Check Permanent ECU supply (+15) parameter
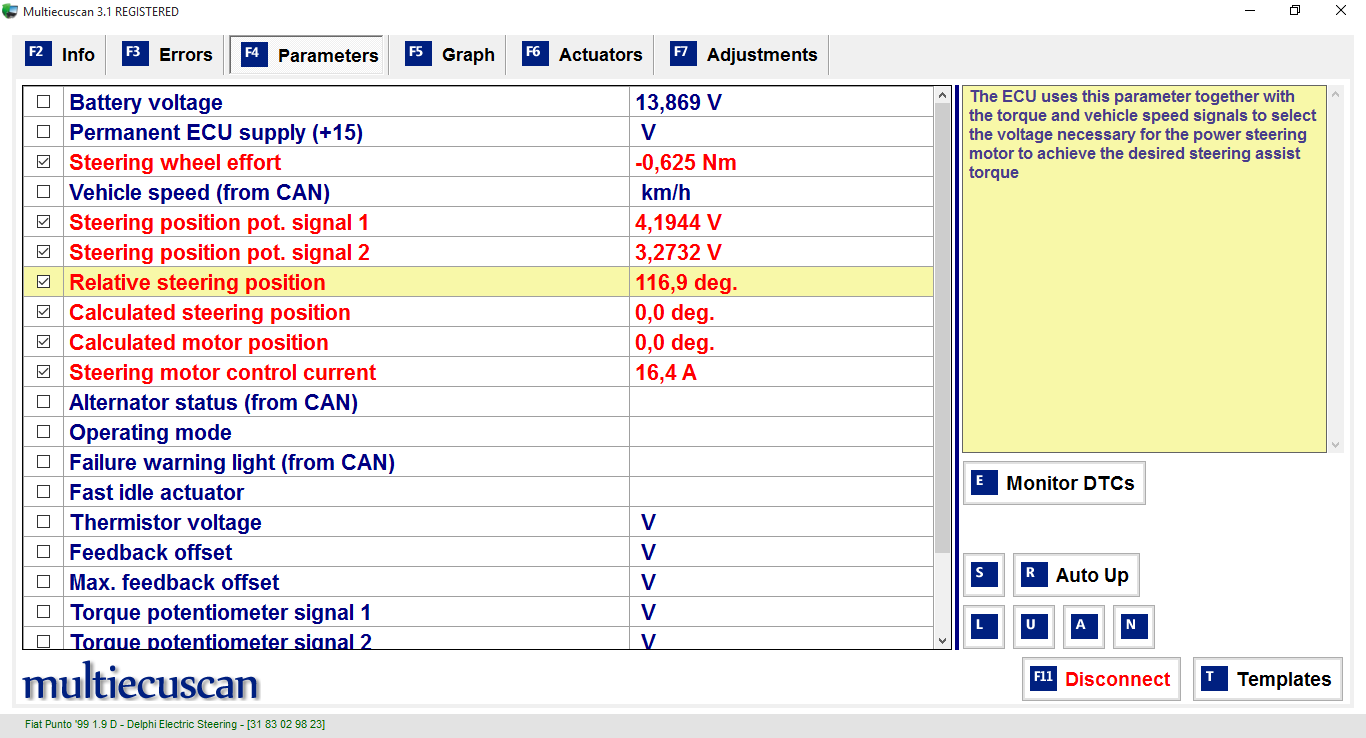1366x738 pixels. [x=43, y=132]
